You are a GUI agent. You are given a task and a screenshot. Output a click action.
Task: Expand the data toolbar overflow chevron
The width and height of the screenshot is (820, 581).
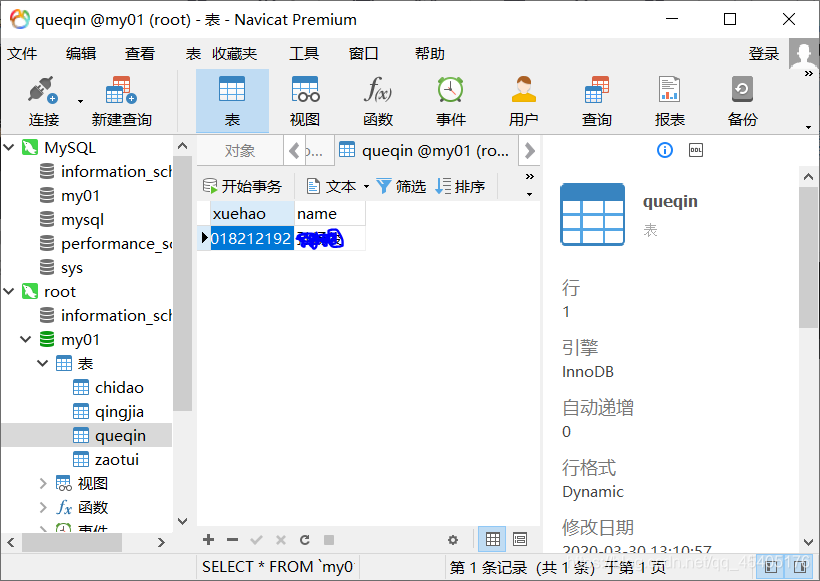[530, 177]
